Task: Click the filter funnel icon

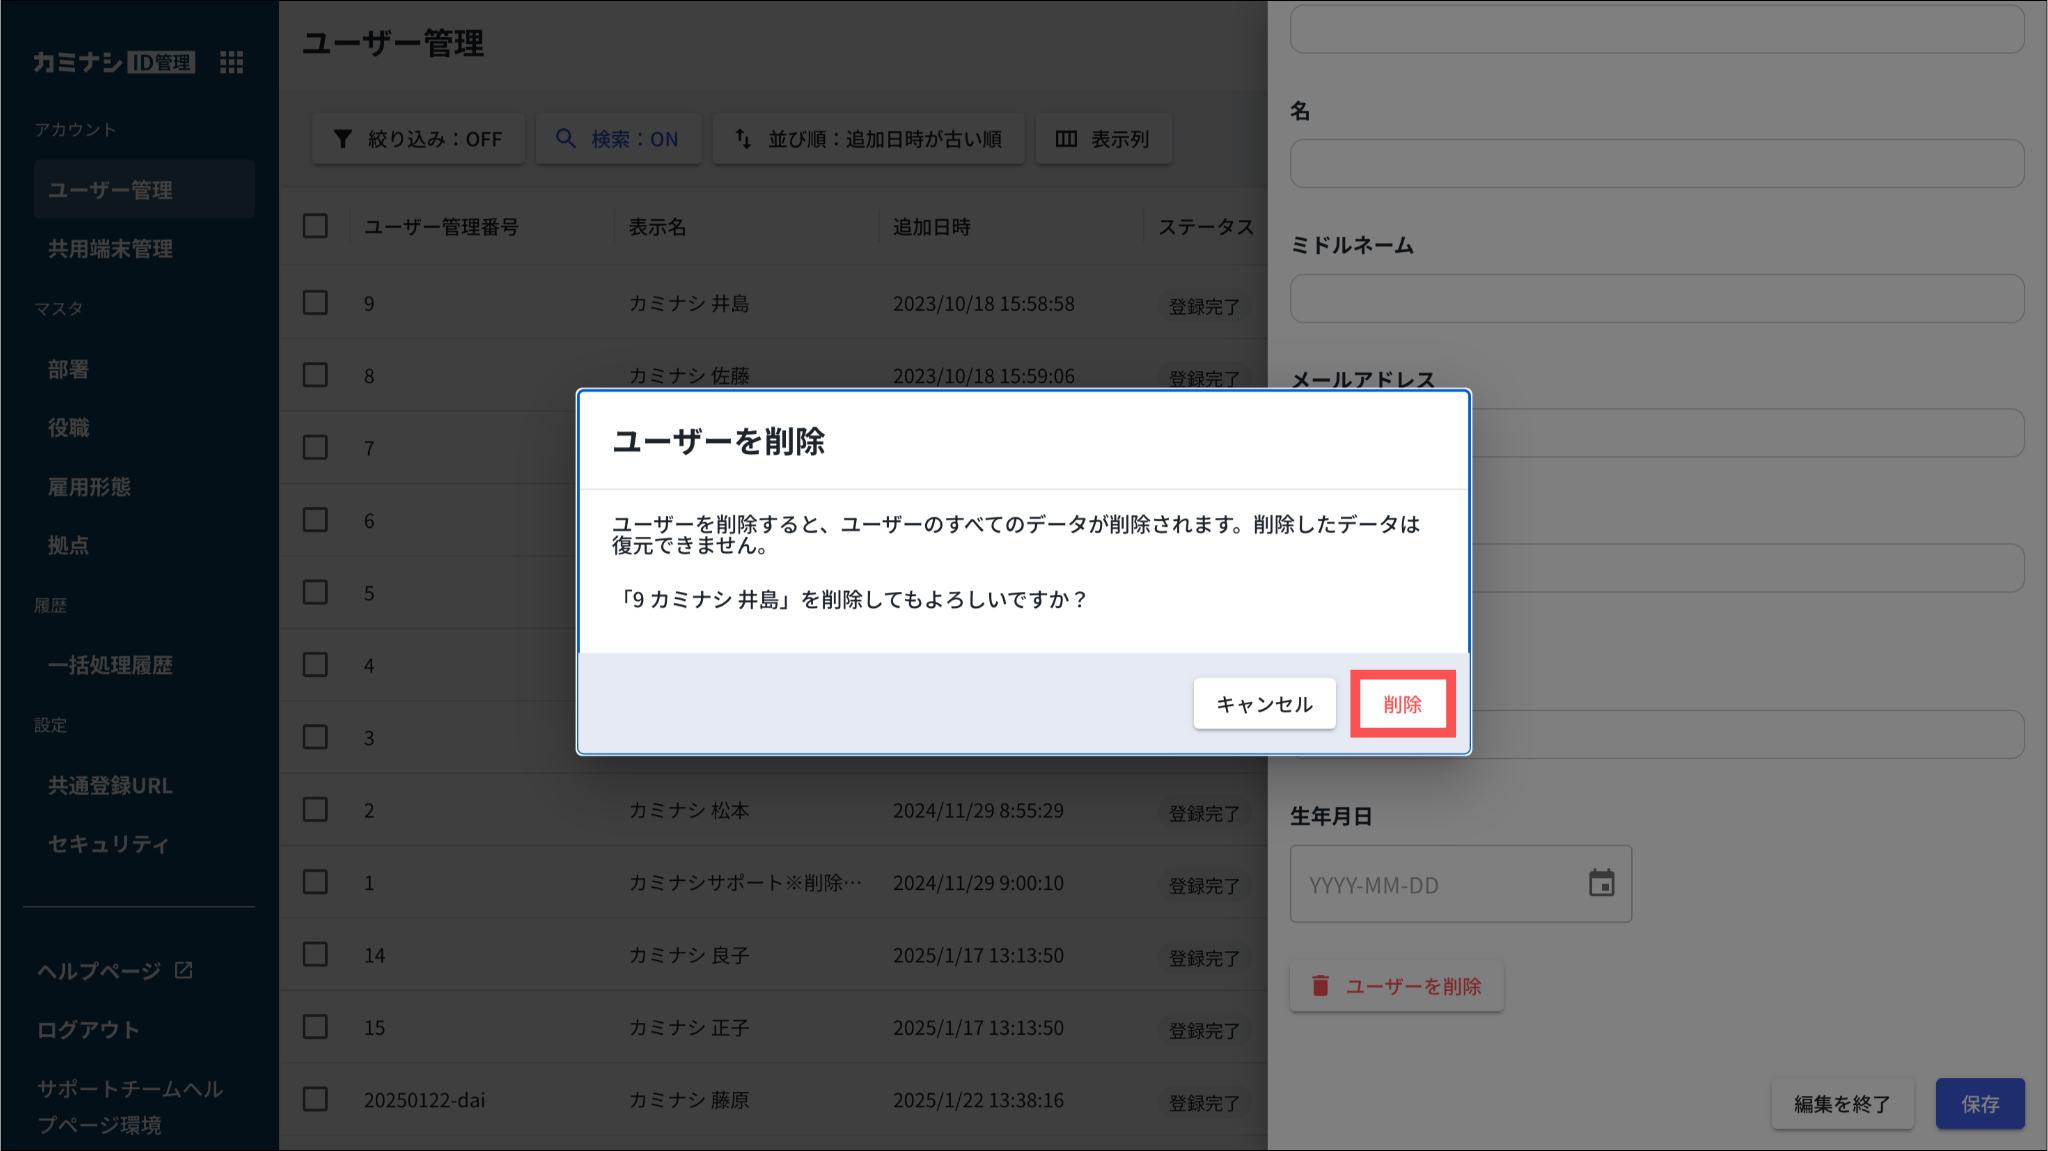Action: (x=343, y=139)
